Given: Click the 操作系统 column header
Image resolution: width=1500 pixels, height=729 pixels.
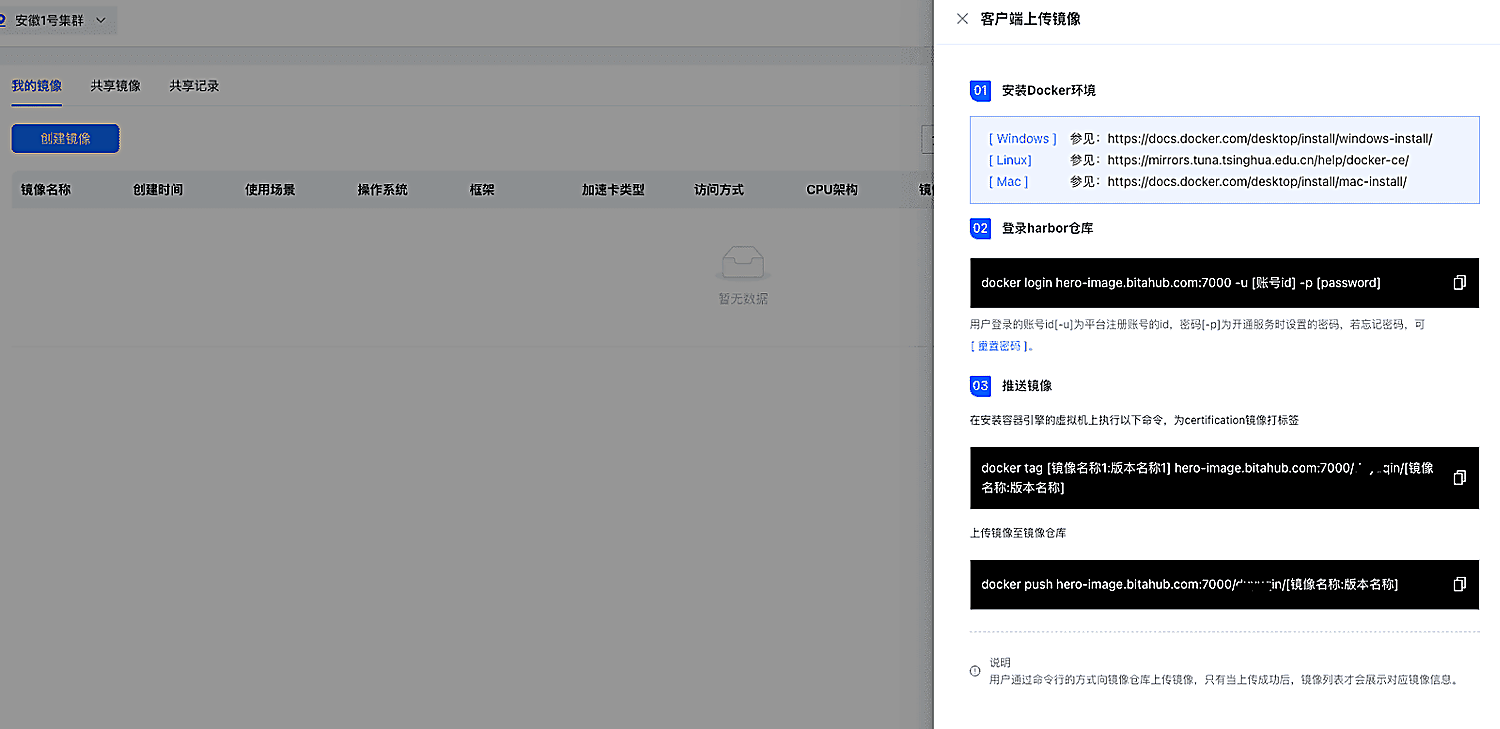Looking at the screenshot, I should click(x=383, y=189).
